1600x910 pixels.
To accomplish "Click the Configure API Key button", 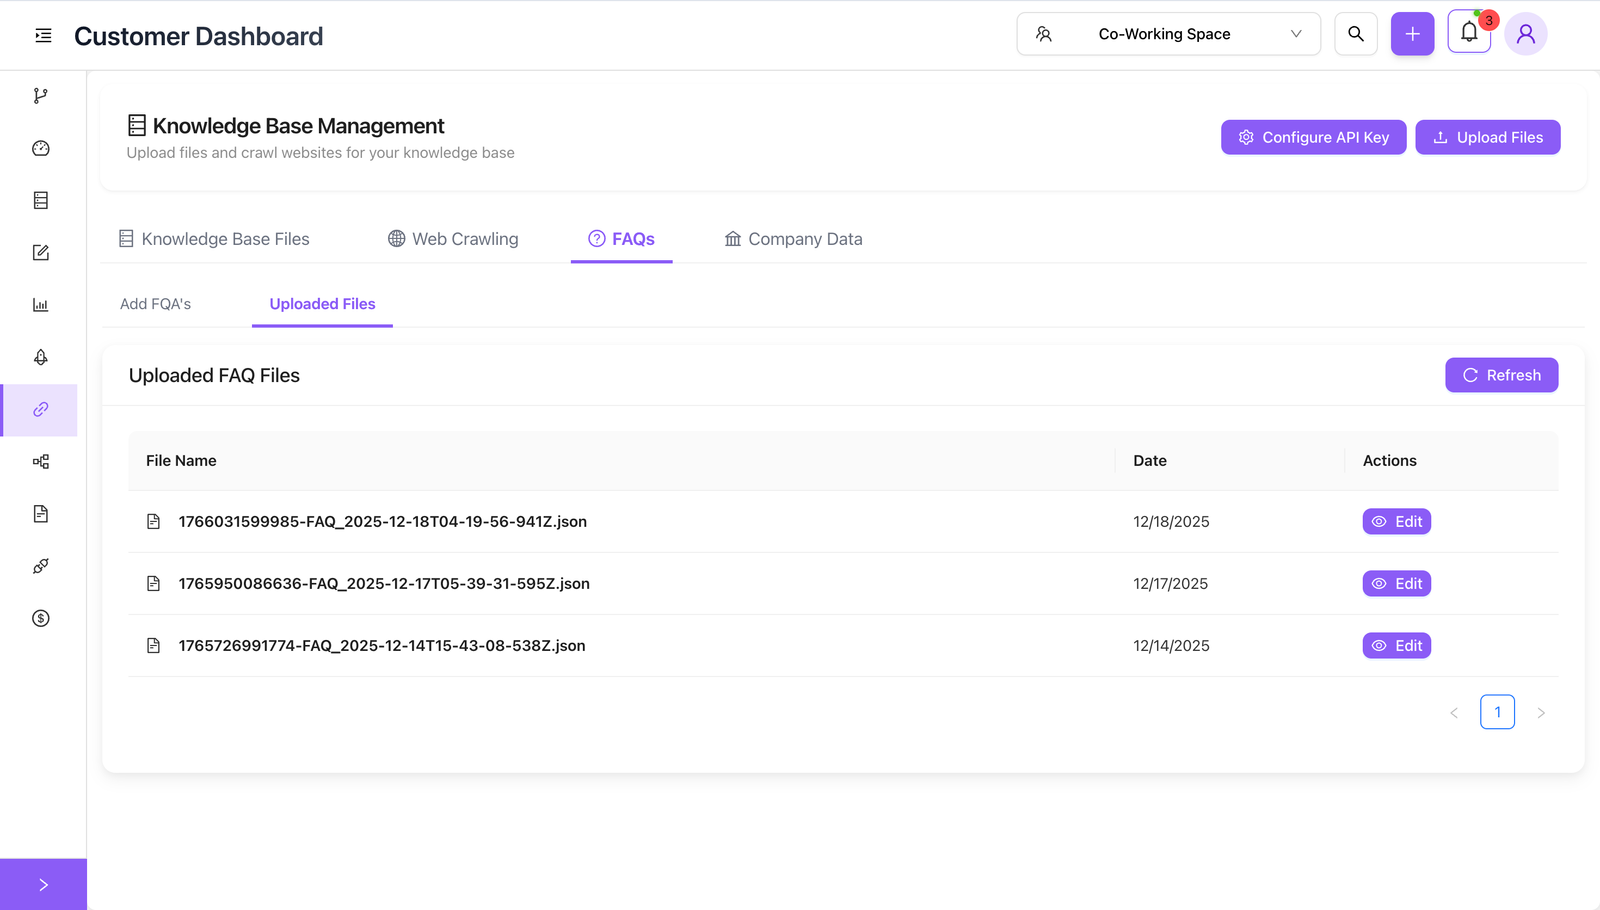I will (1313, 137).
